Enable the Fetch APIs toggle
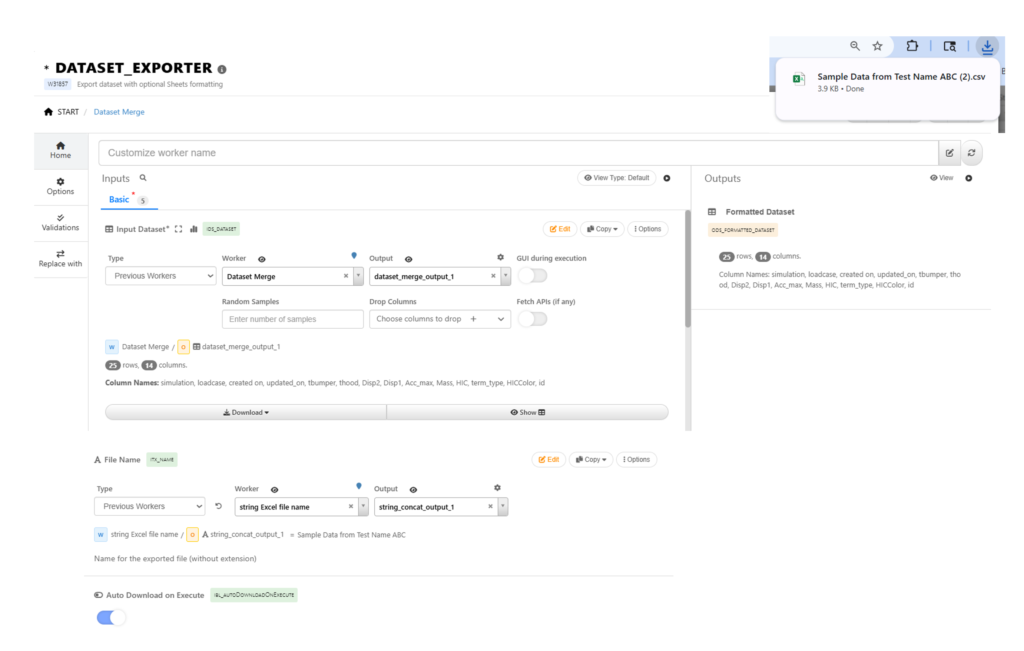The image size is (1024, 651). (x=531, y=319)
